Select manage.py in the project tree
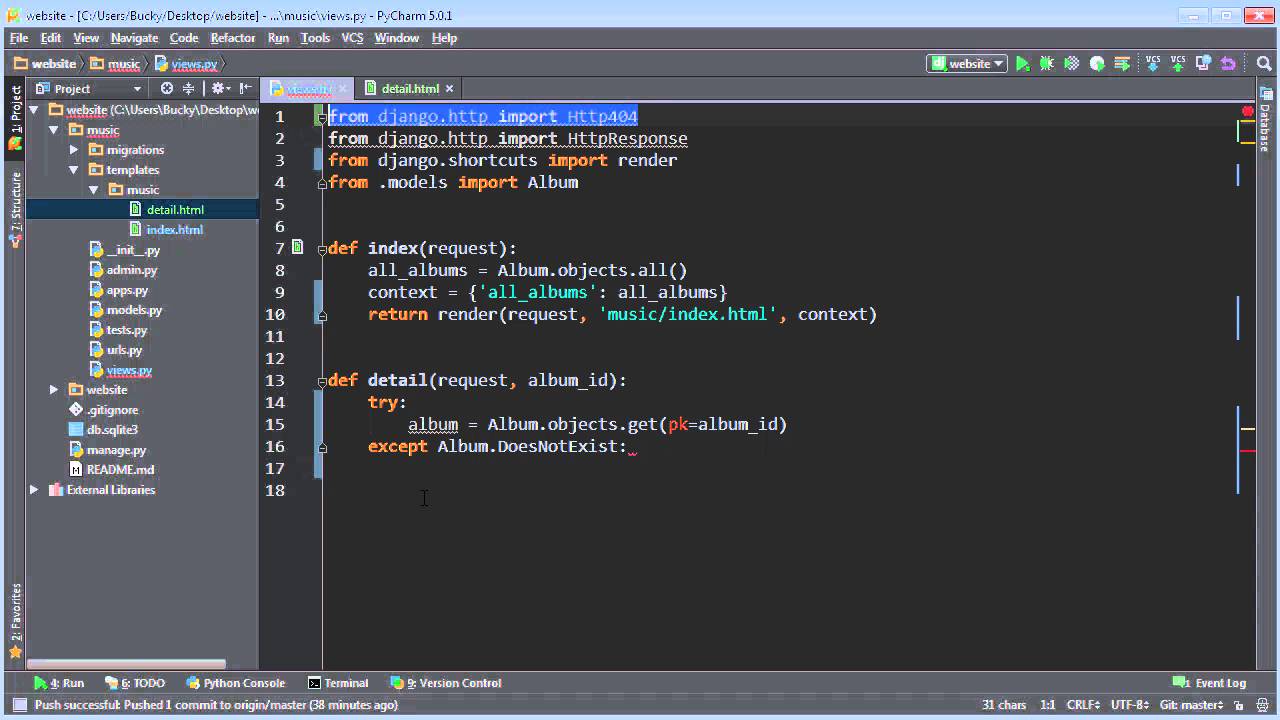This screenshot has height=720, width=1280. [116, 450]
